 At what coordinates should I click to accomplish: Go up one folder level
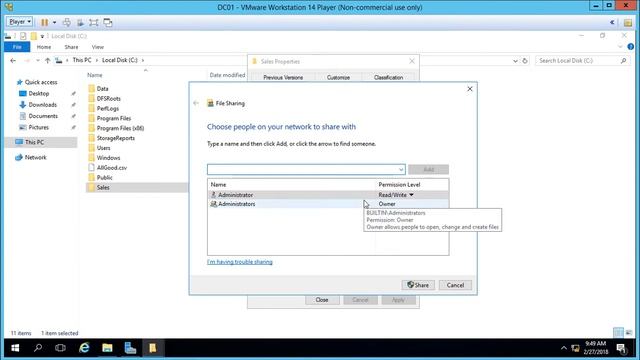[x=48, y=60]
